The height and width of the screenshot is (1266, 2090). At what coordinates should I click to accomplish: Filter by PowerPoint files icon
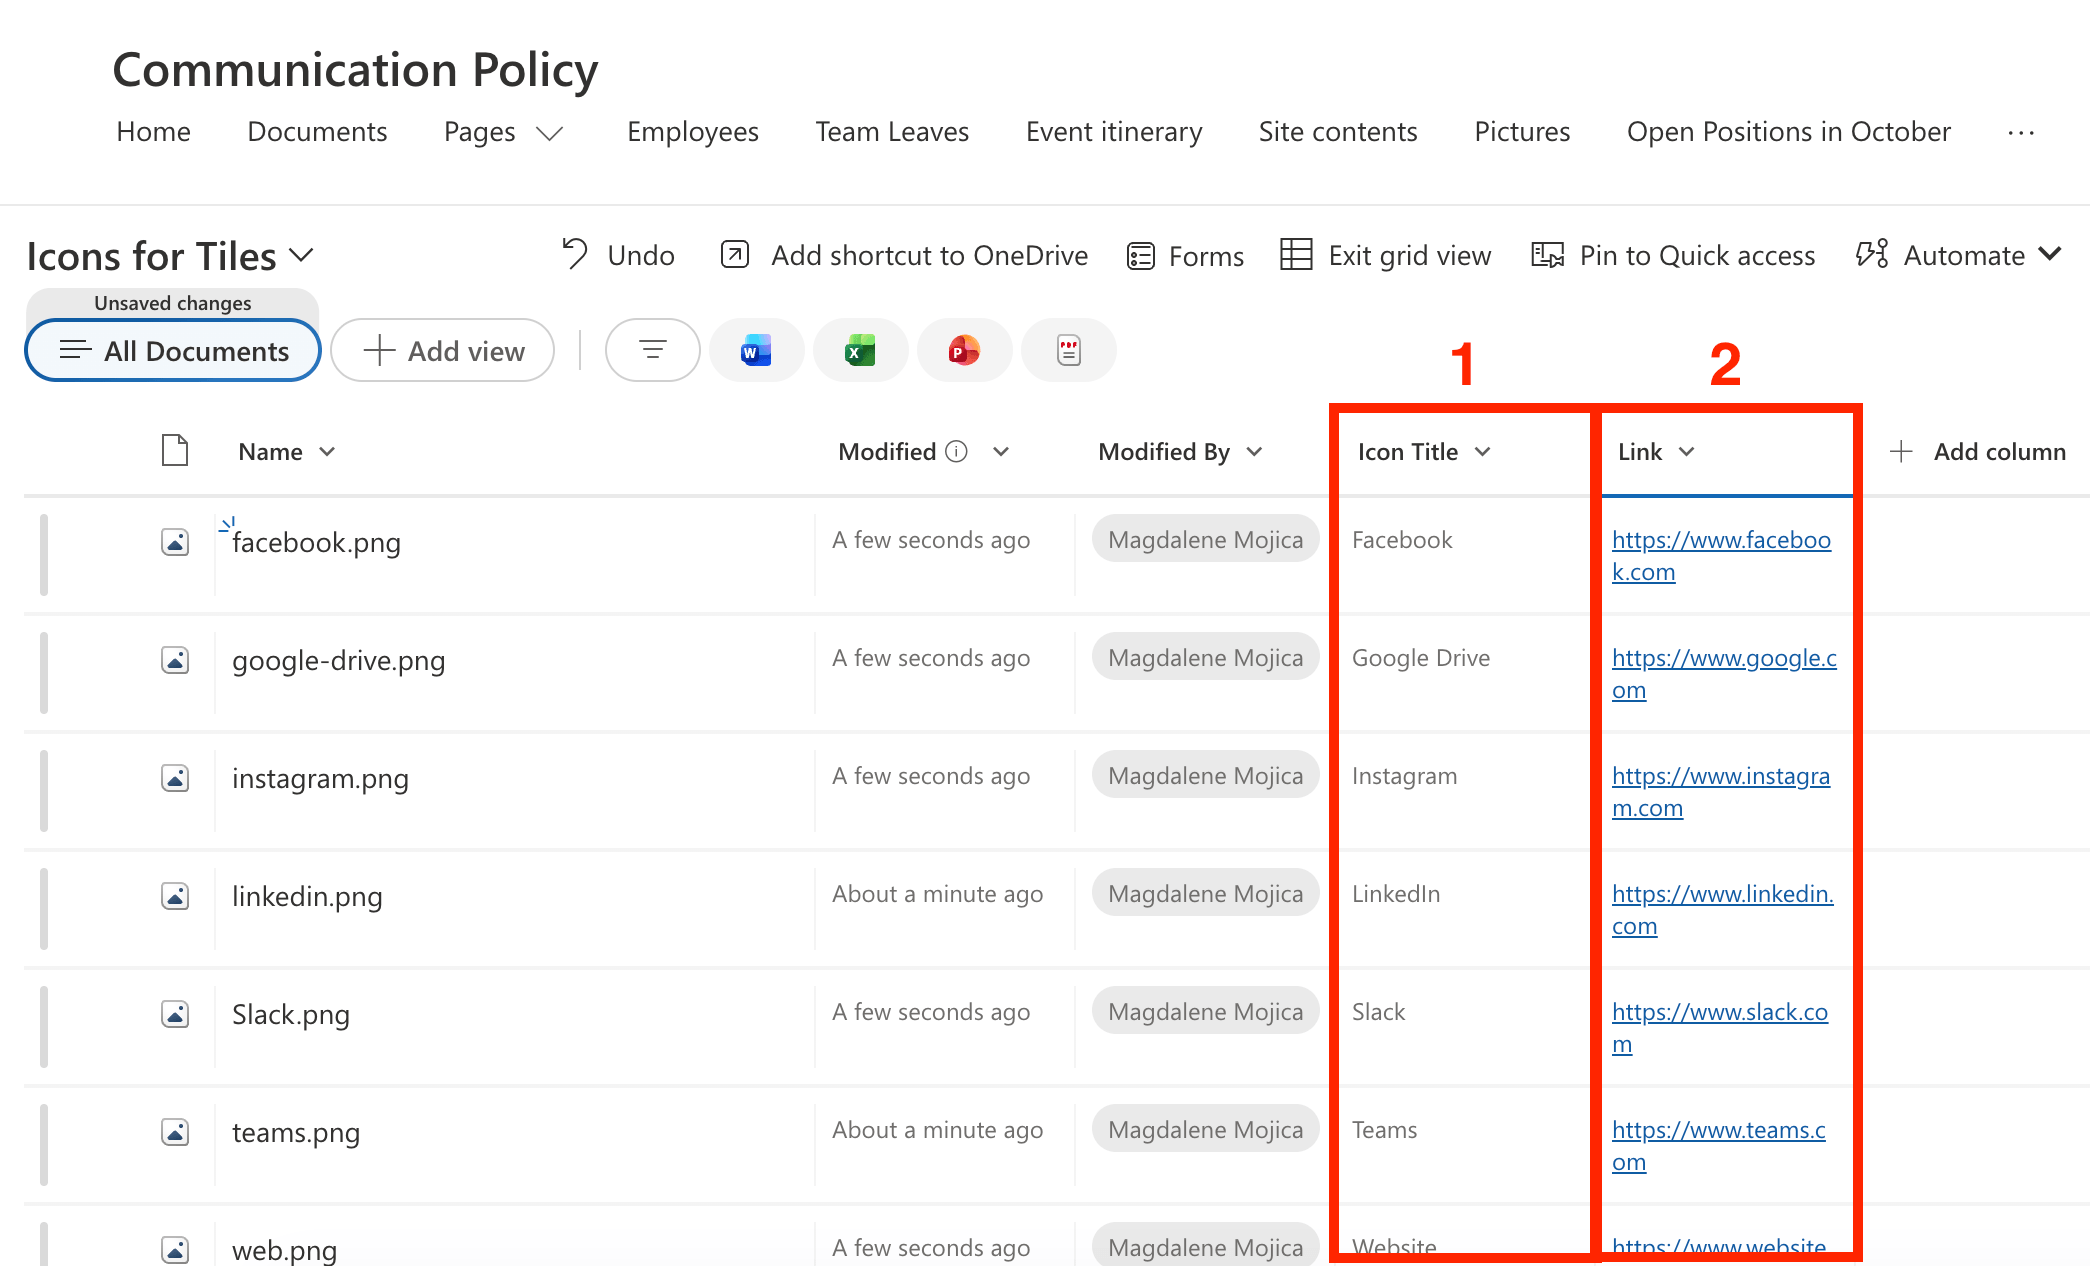[964, 350]
